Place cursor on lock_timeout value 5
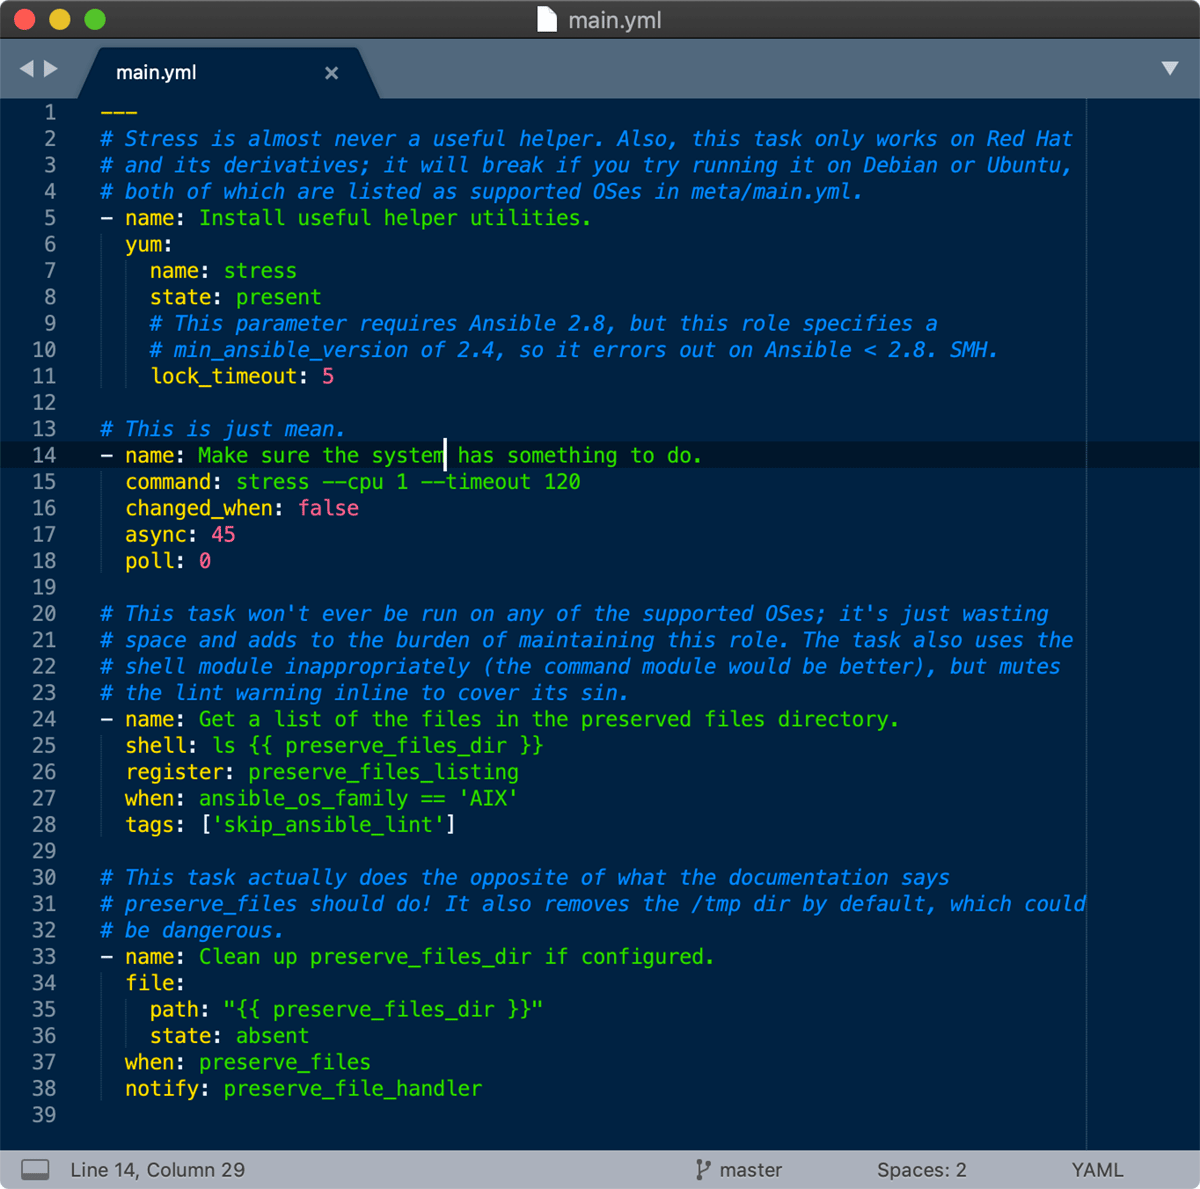The height and width of the screenshot is (1189, 1200). (x=328, y=377)
